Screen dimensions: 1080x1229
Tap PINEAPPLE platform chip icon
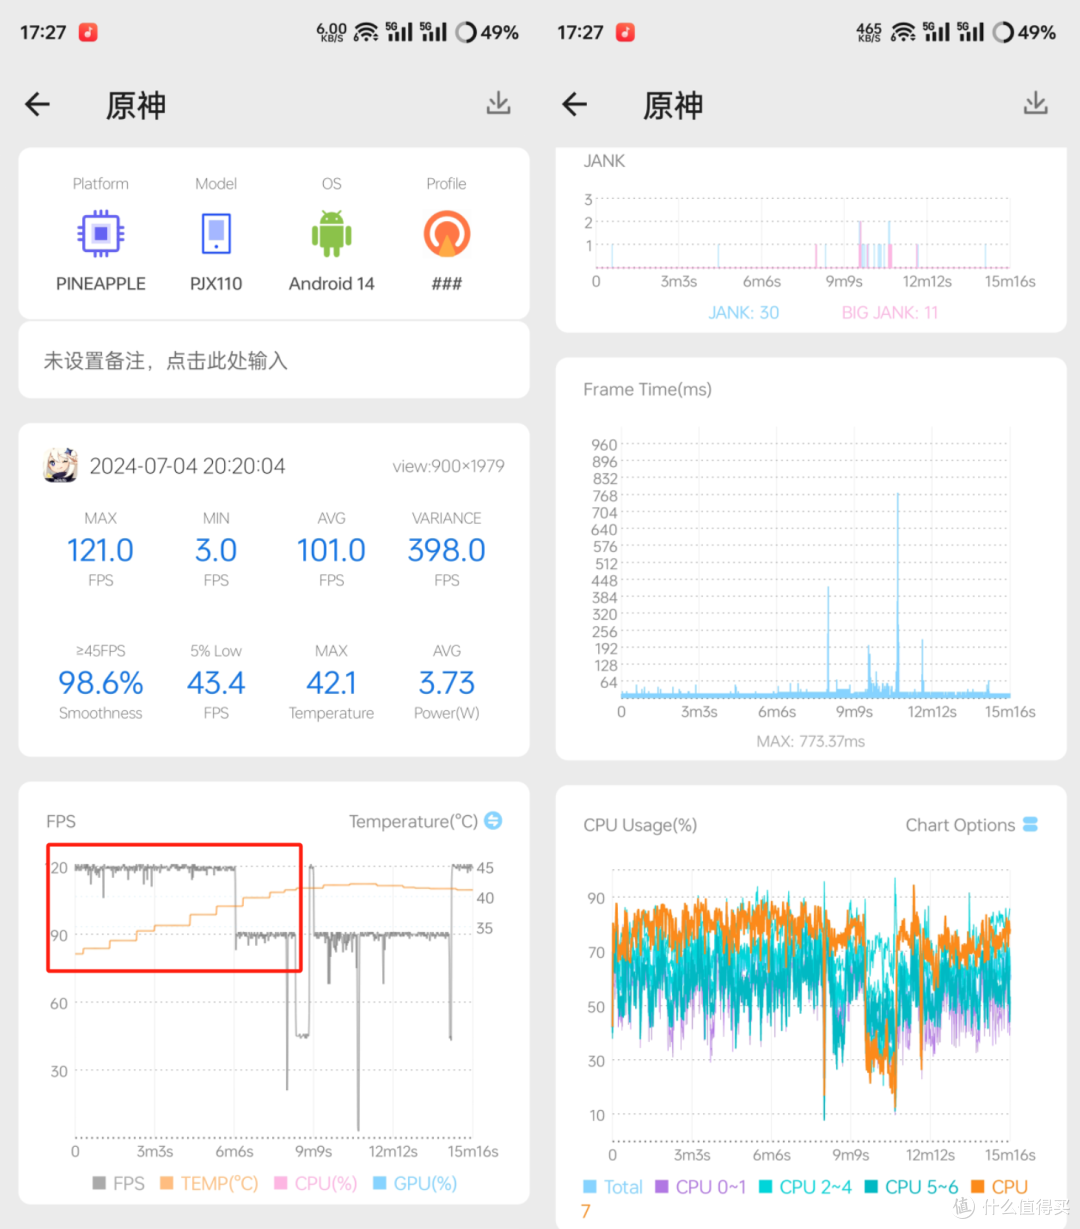pyautogui.click(x=100, y=234)
